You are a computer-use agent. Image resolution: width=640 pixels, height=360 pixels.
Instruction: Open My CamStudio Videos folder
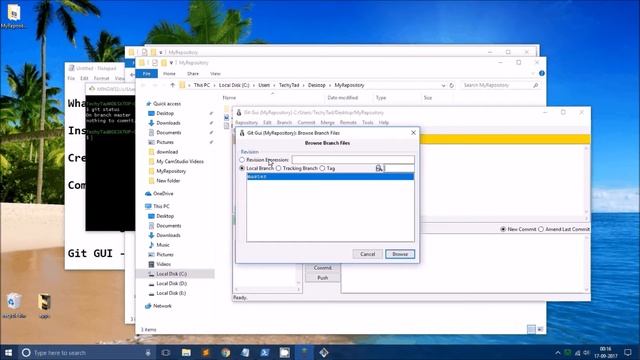(x=180, y=162)
